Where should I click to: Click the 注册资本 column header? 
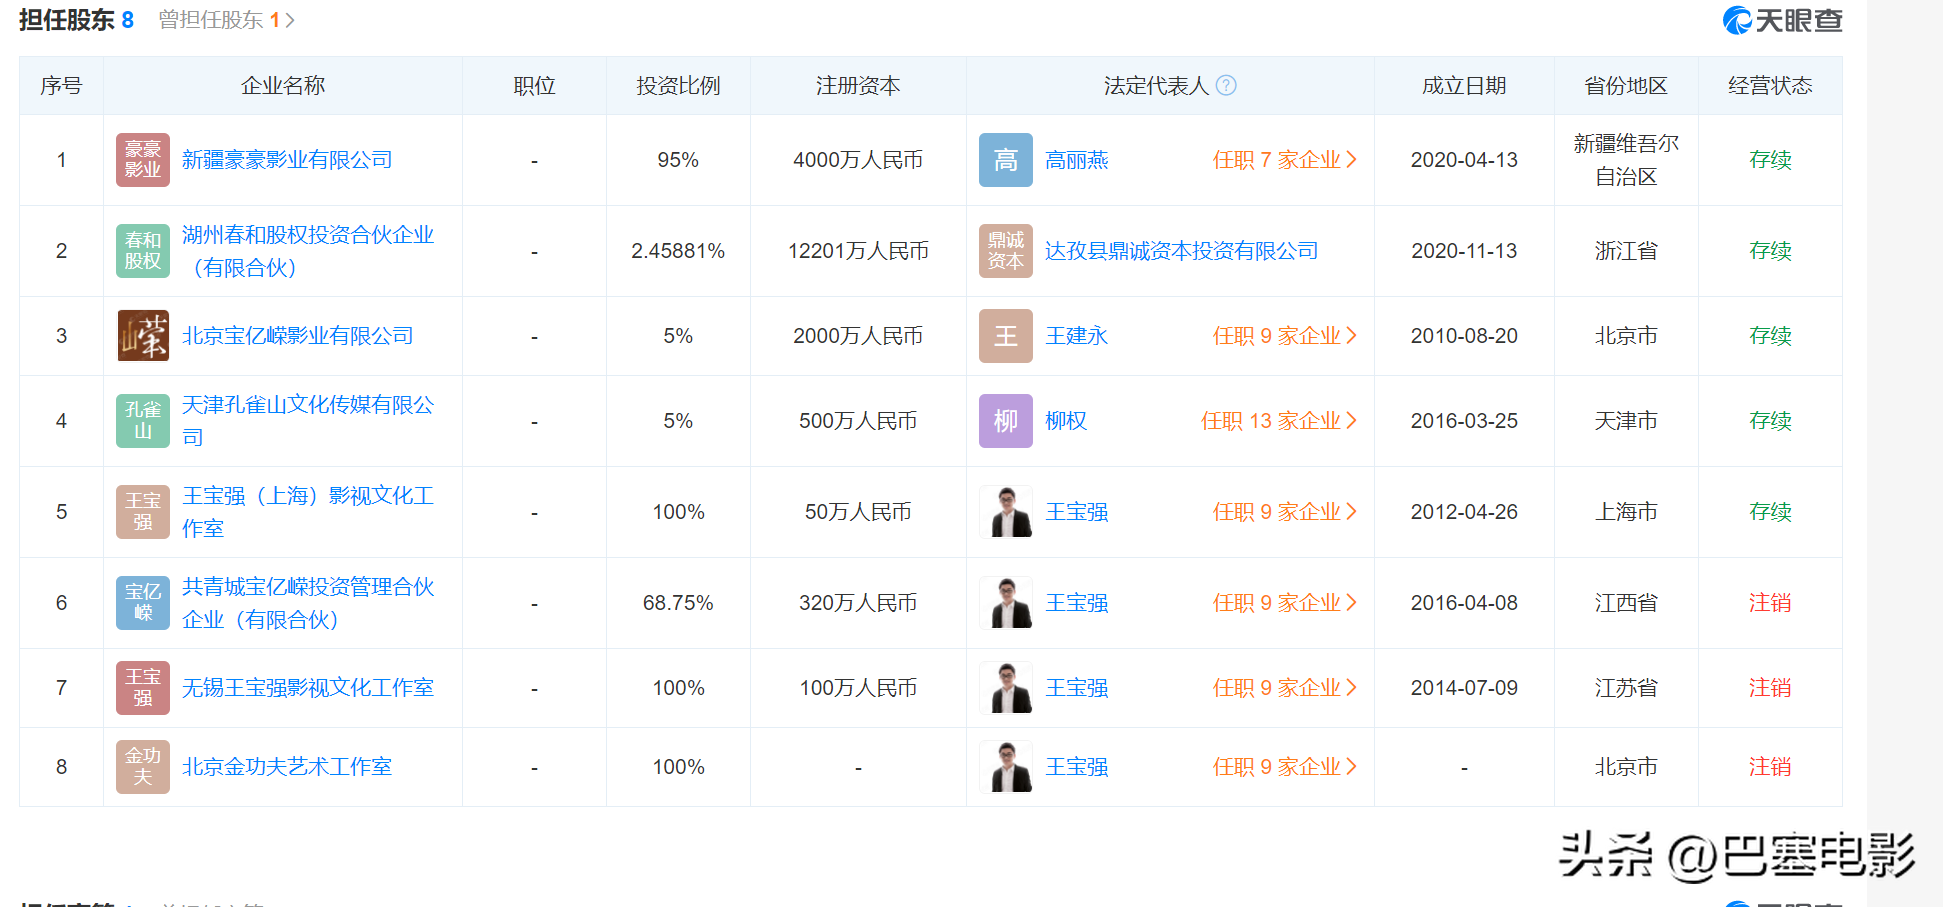pos(858,86)
